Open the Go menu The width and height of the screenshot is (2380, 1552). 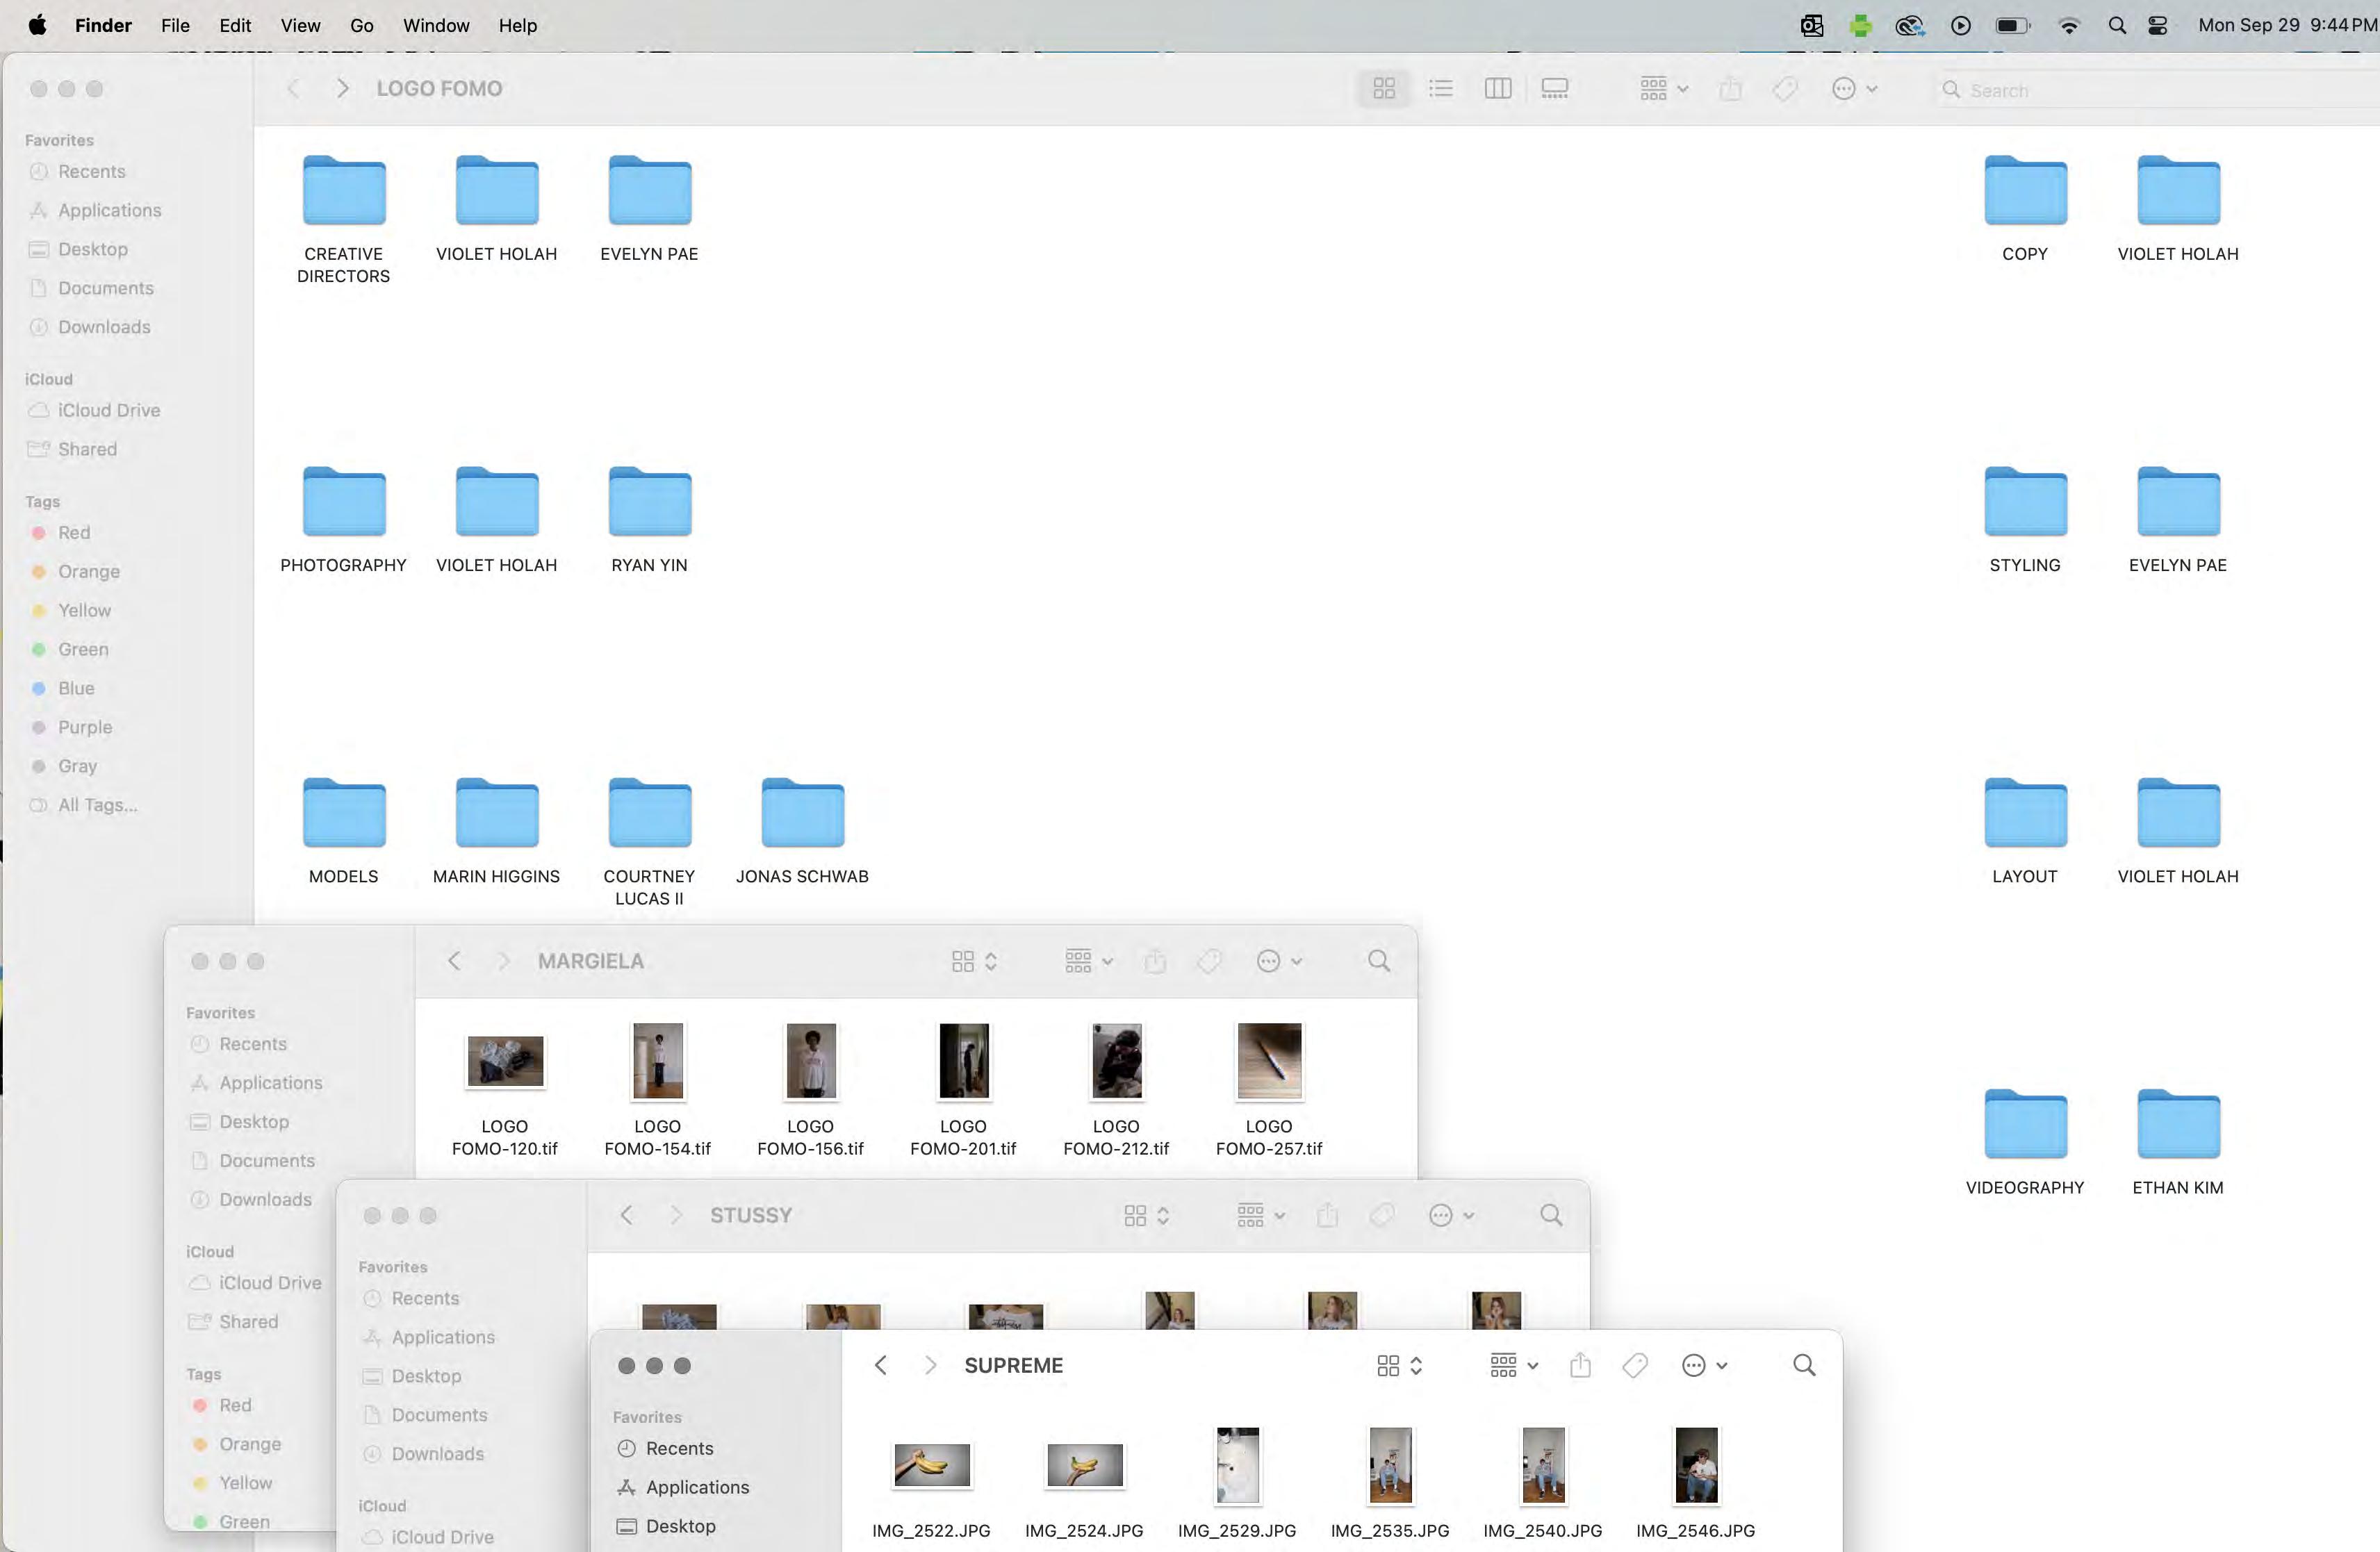(361, 26)
